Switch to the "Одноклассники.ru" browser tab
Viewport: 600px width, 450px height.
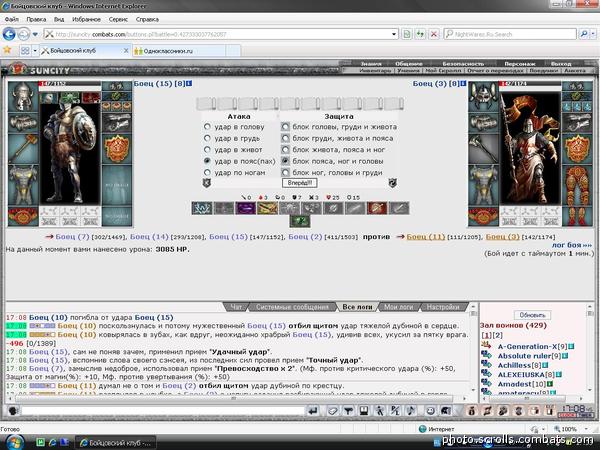[x=179, y=51]
